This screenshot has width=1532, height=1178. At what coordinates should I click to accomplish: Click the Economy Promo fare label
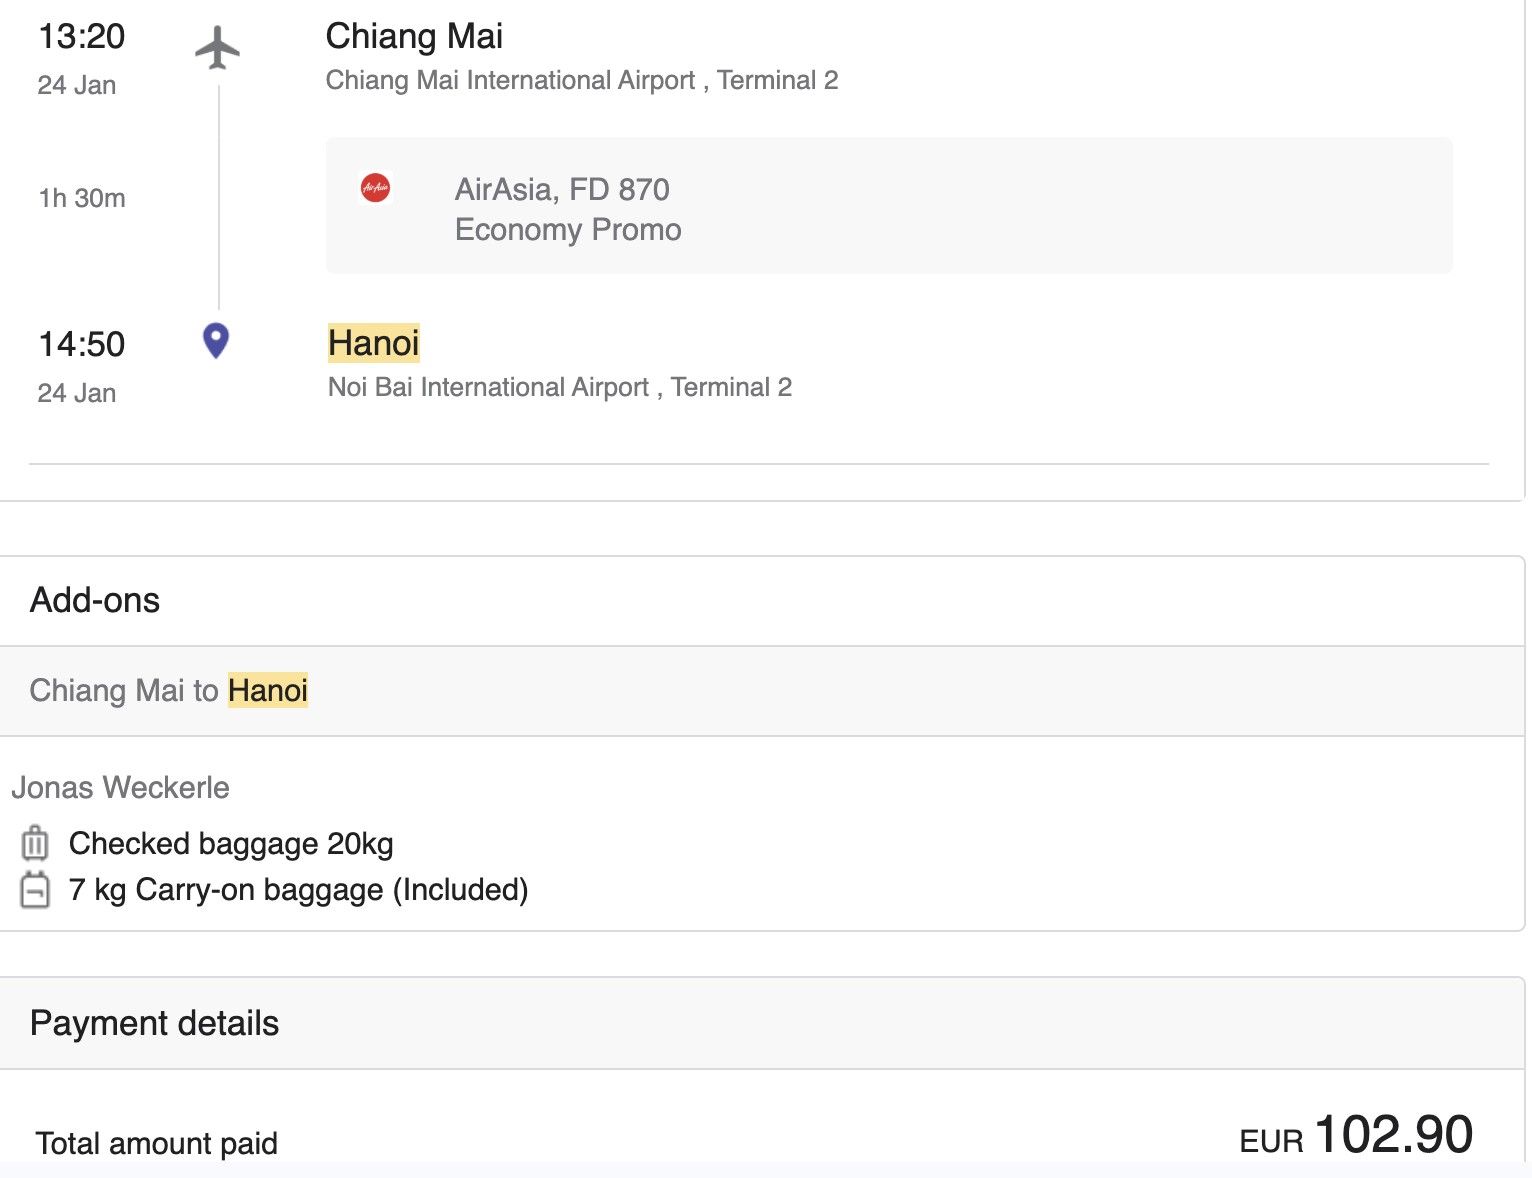tap(568, 230)
